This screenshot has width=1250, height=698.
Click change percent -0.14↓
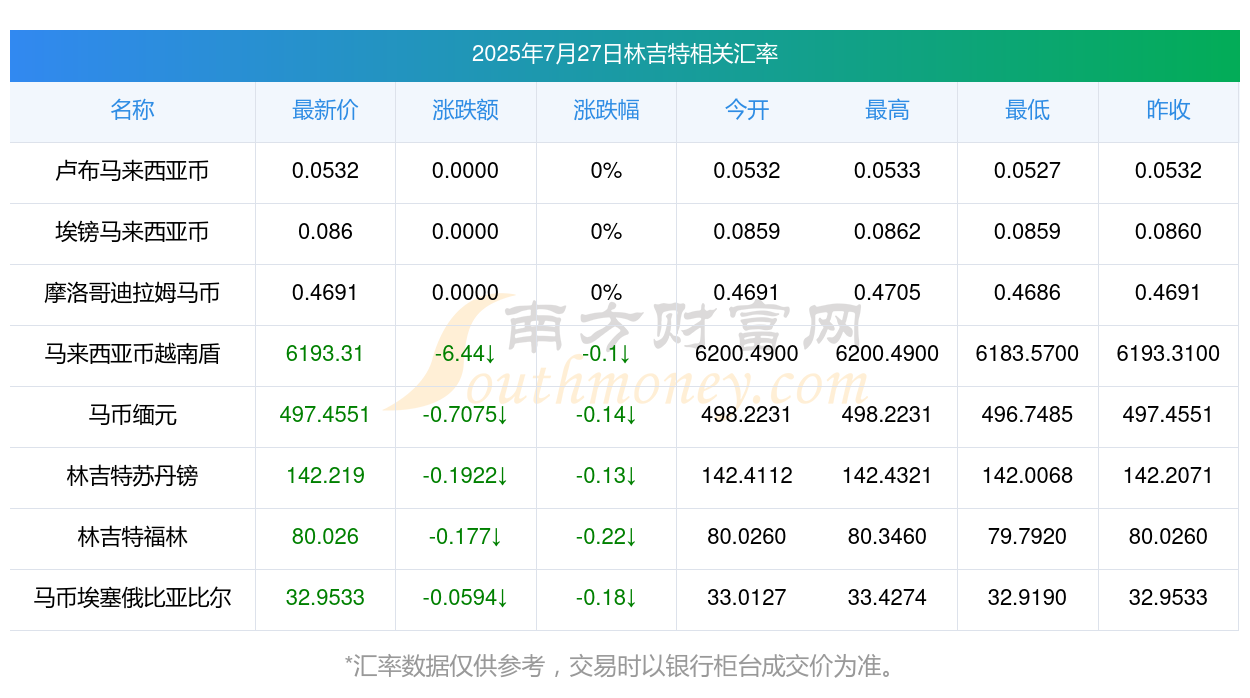tap(606, 415)
